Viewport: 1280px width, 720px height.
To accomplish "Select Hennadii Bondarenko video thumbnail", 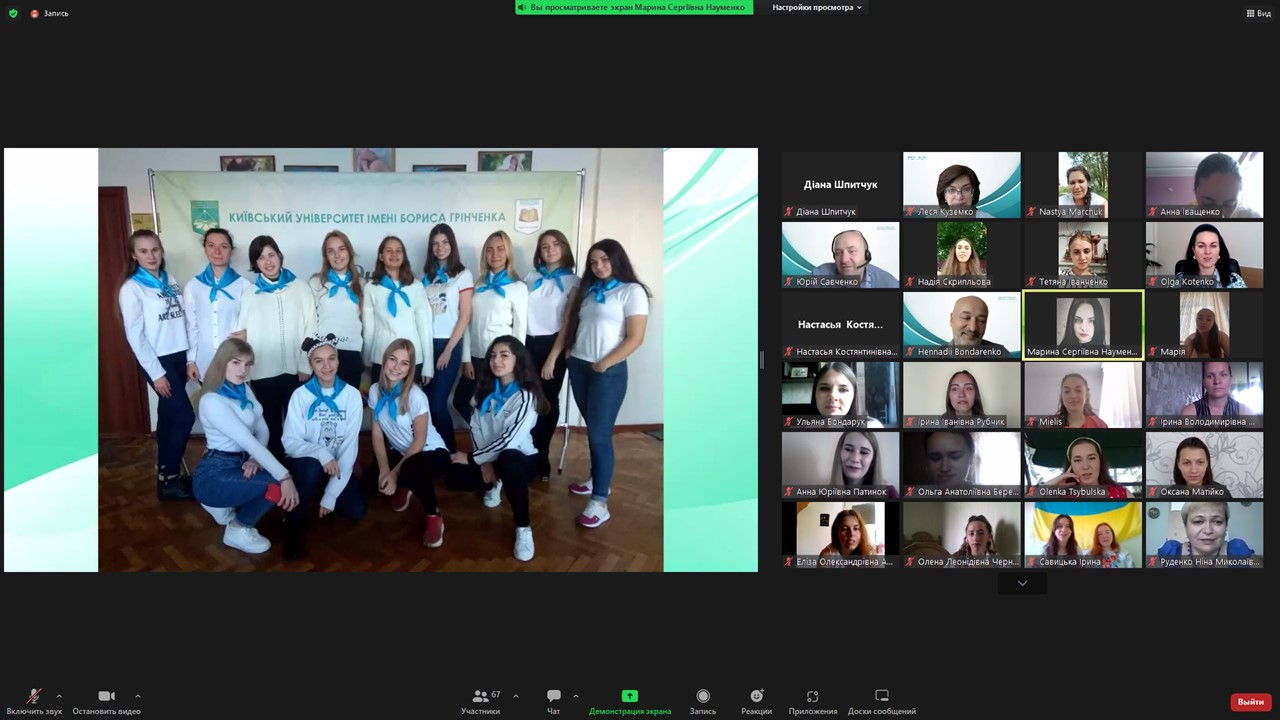I will click(962, 325).
